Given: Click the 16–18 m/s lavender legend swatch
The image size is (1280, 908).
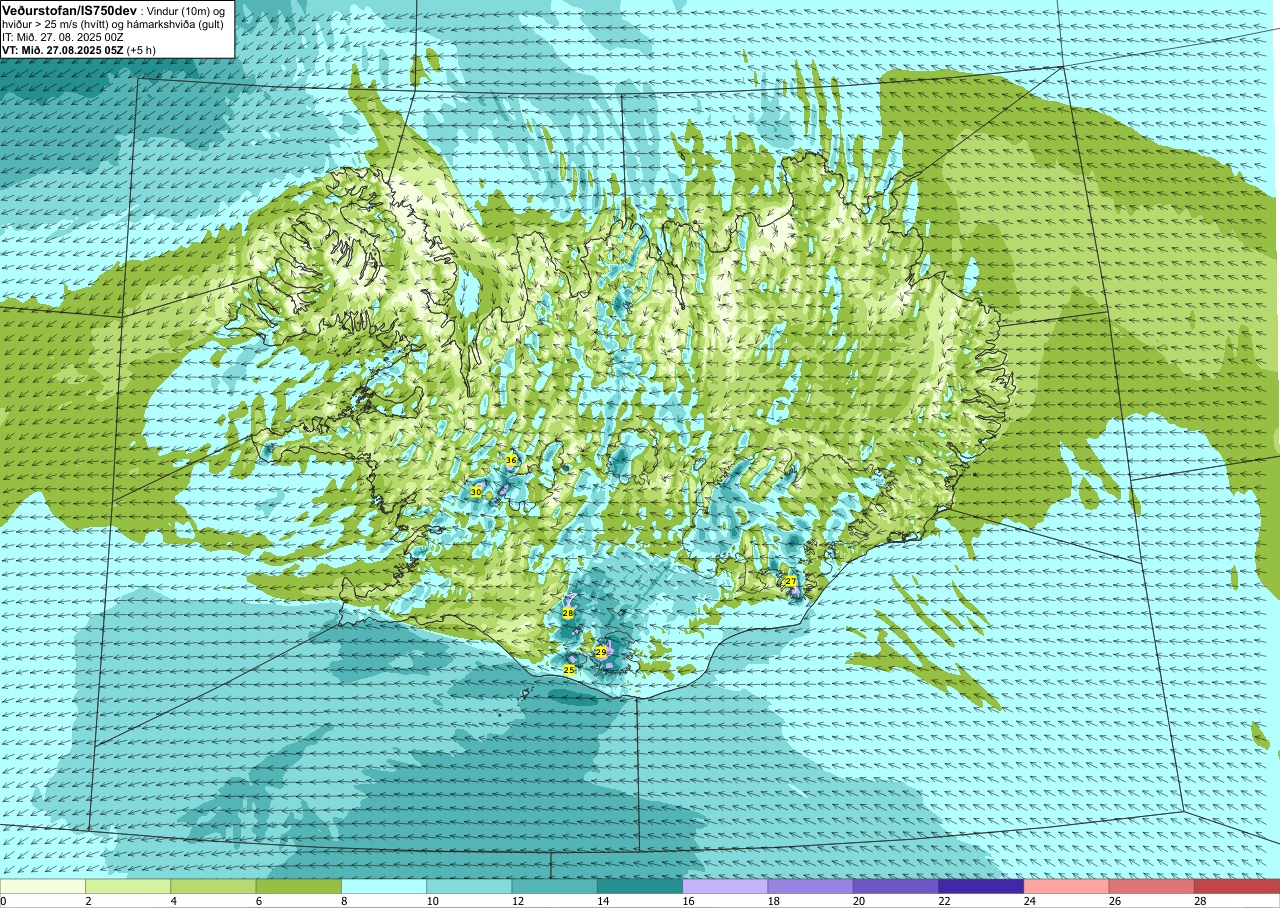Looking at the screenshot, I should (725, 886).
